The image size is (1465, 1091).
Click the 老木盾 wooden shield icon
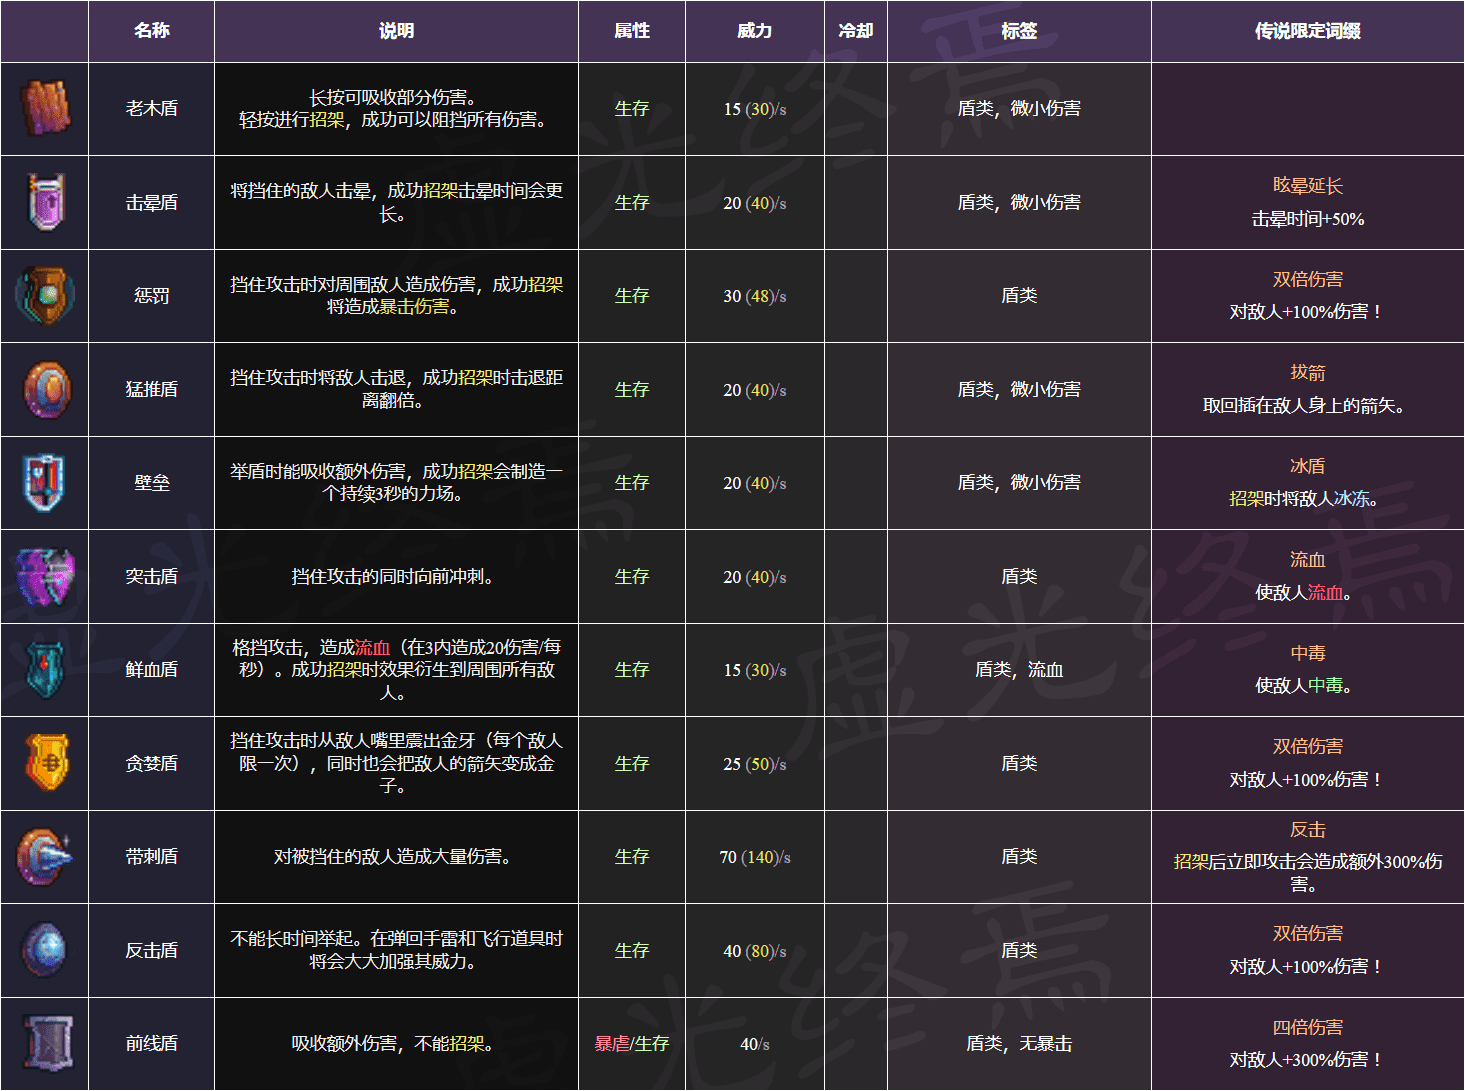pos(45,108)
